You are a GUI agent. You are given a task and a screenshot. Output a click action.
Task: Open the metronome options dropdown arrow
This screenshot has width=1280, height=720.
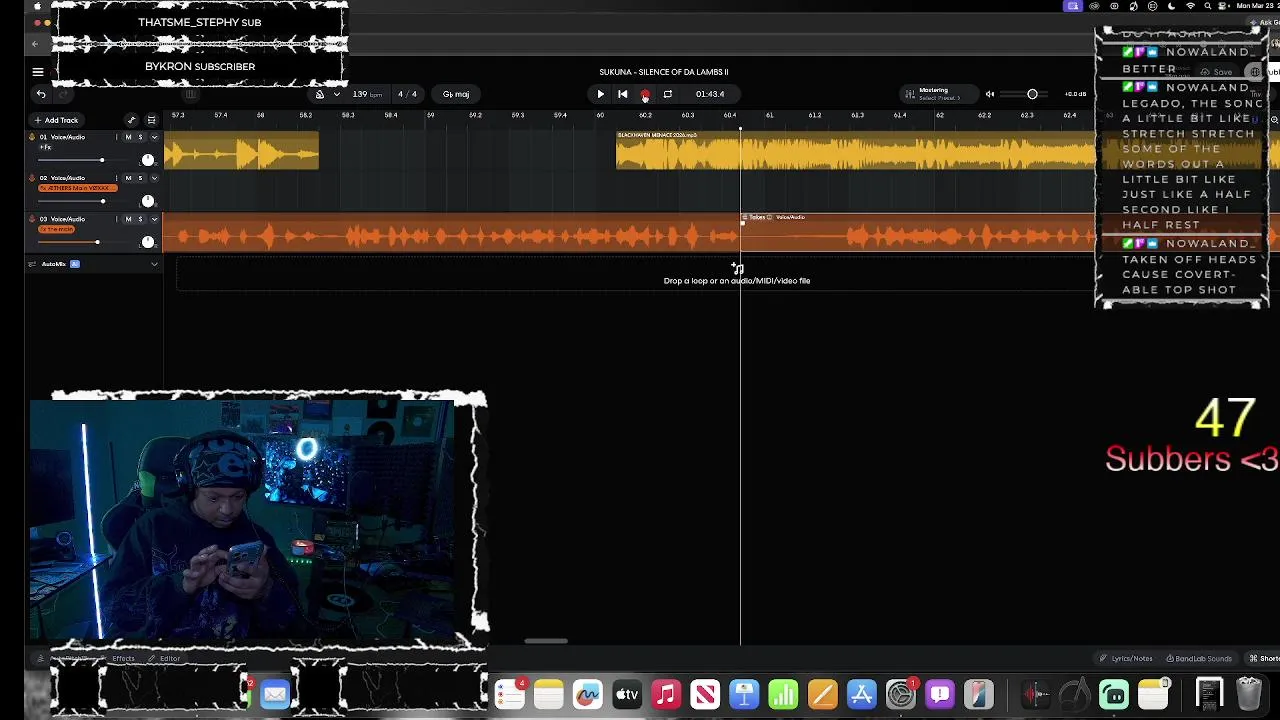(337, 94)
